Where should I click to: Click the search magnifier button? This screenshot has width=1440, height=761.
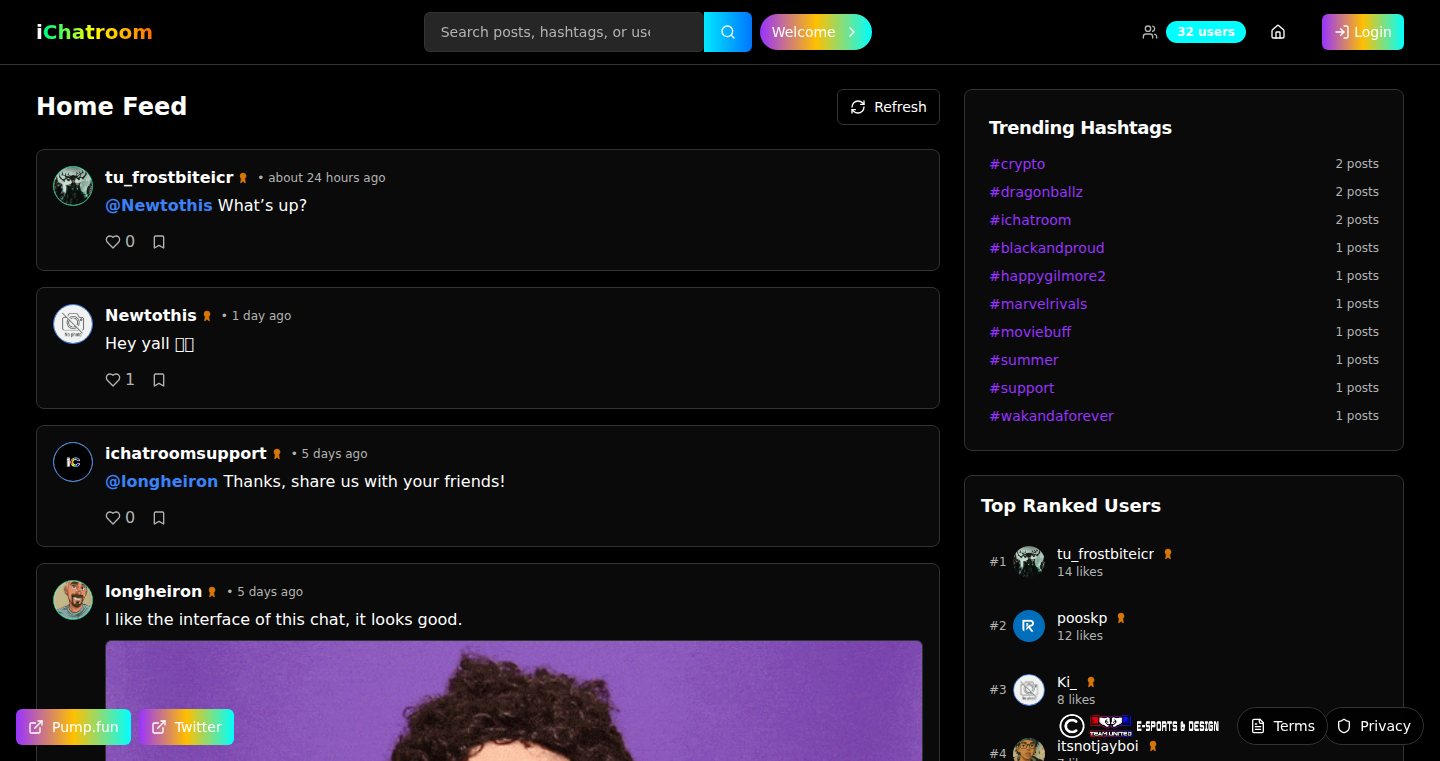point(728,32)
